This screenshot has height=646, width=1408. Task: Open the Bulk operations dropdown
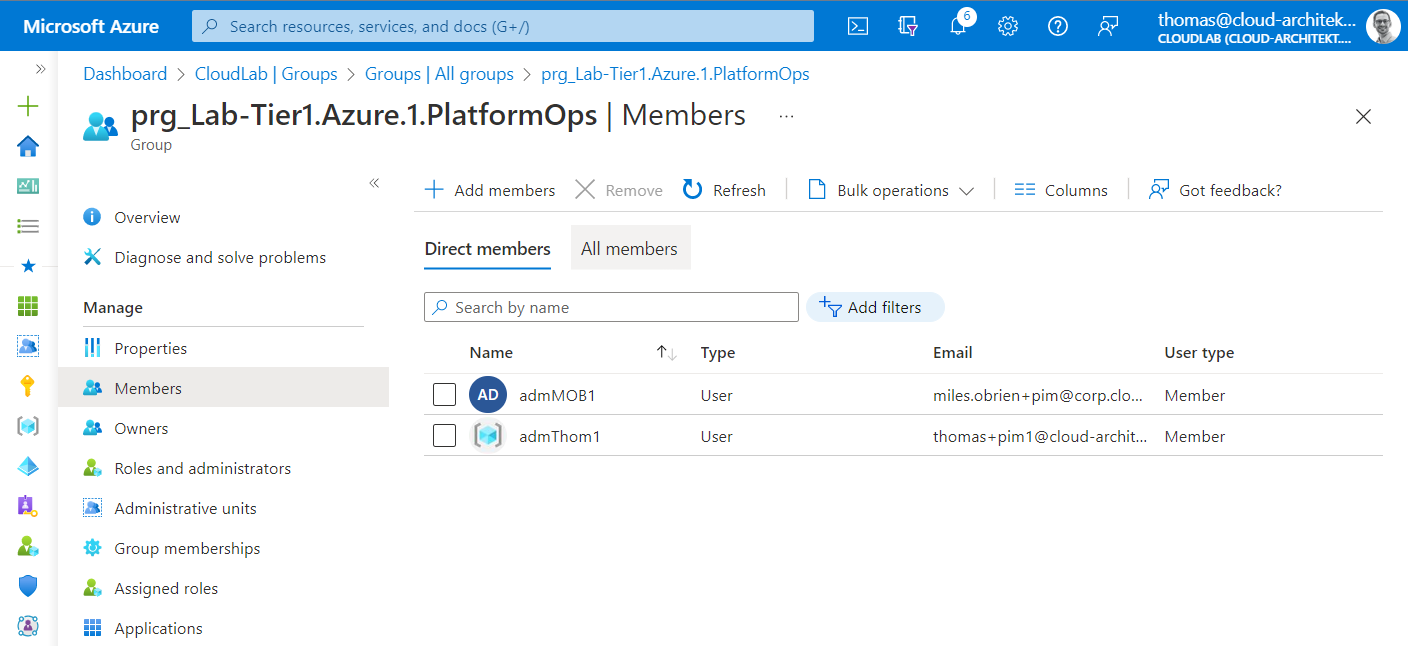(890, 190)
